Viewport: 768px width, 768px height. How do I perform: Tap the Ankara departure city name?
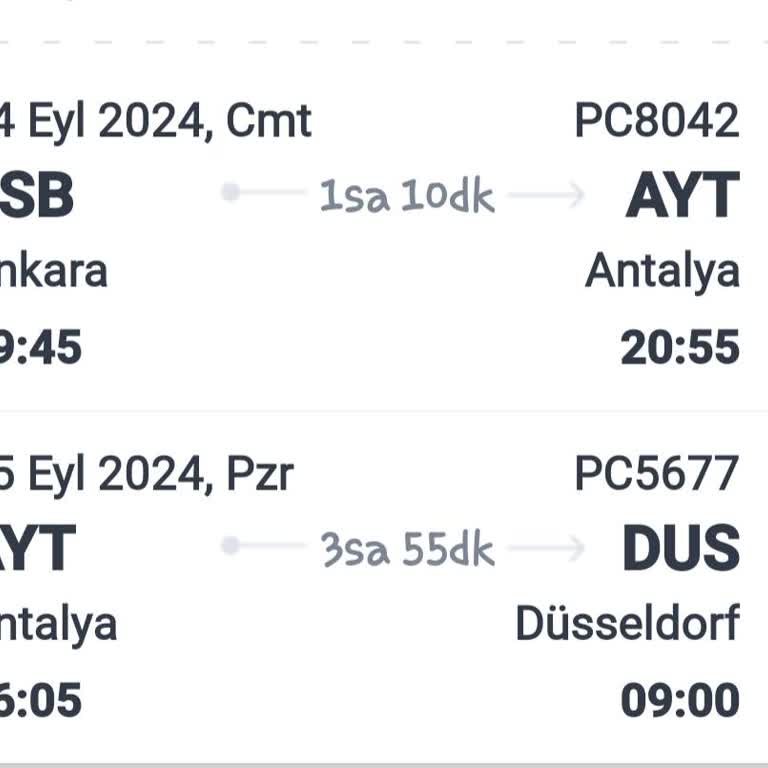pyautogui.click(x=53, y=271)
